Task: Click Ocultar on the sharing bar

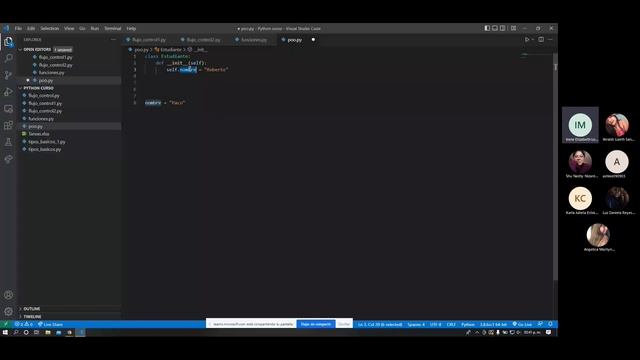Action: (x=344, y=324)
